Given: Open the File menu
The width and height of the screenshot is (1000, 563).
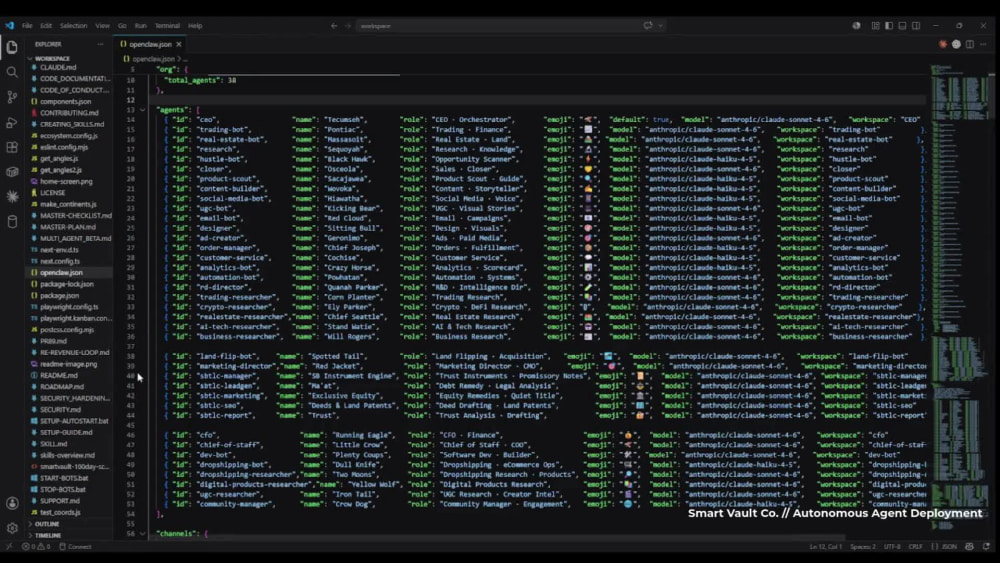Looking at the screenshot, I should point(27,26).
